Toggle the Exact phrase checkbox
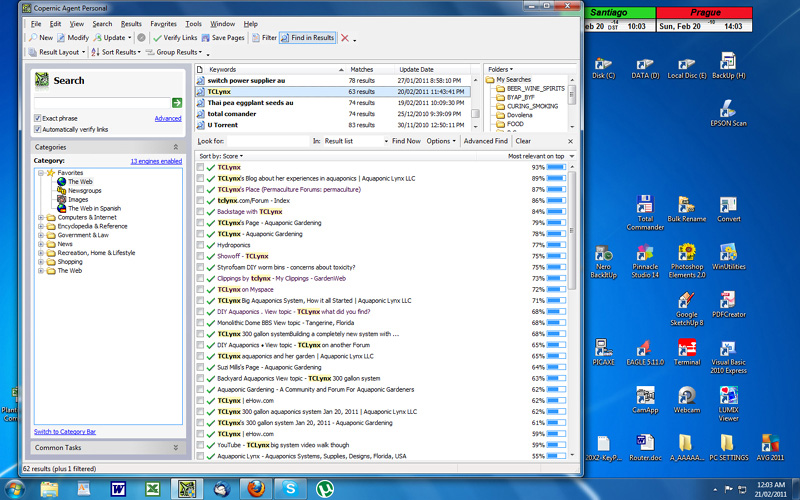Screen dimensions: 800x500 tap(38, 118)
